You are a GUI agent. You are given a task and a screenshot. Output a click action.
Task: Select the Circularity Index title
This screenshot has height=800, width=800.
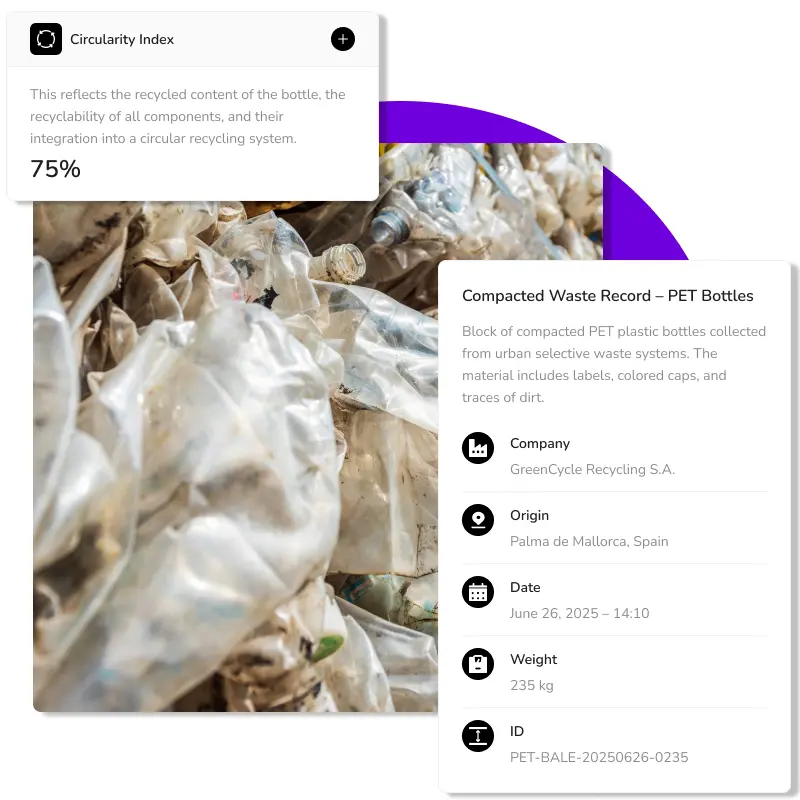coord(122,39)
